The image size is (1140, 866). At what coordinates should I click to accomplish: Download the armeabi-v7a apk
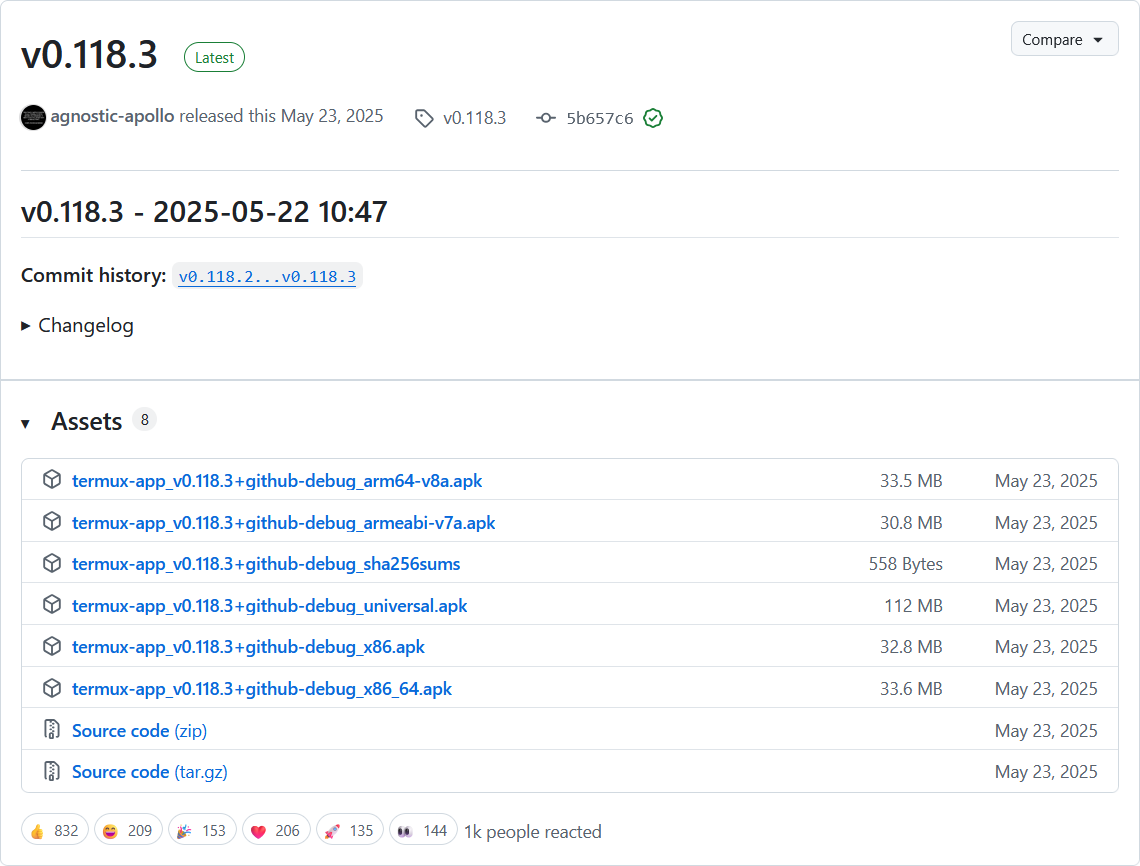[x=284, y=523]
